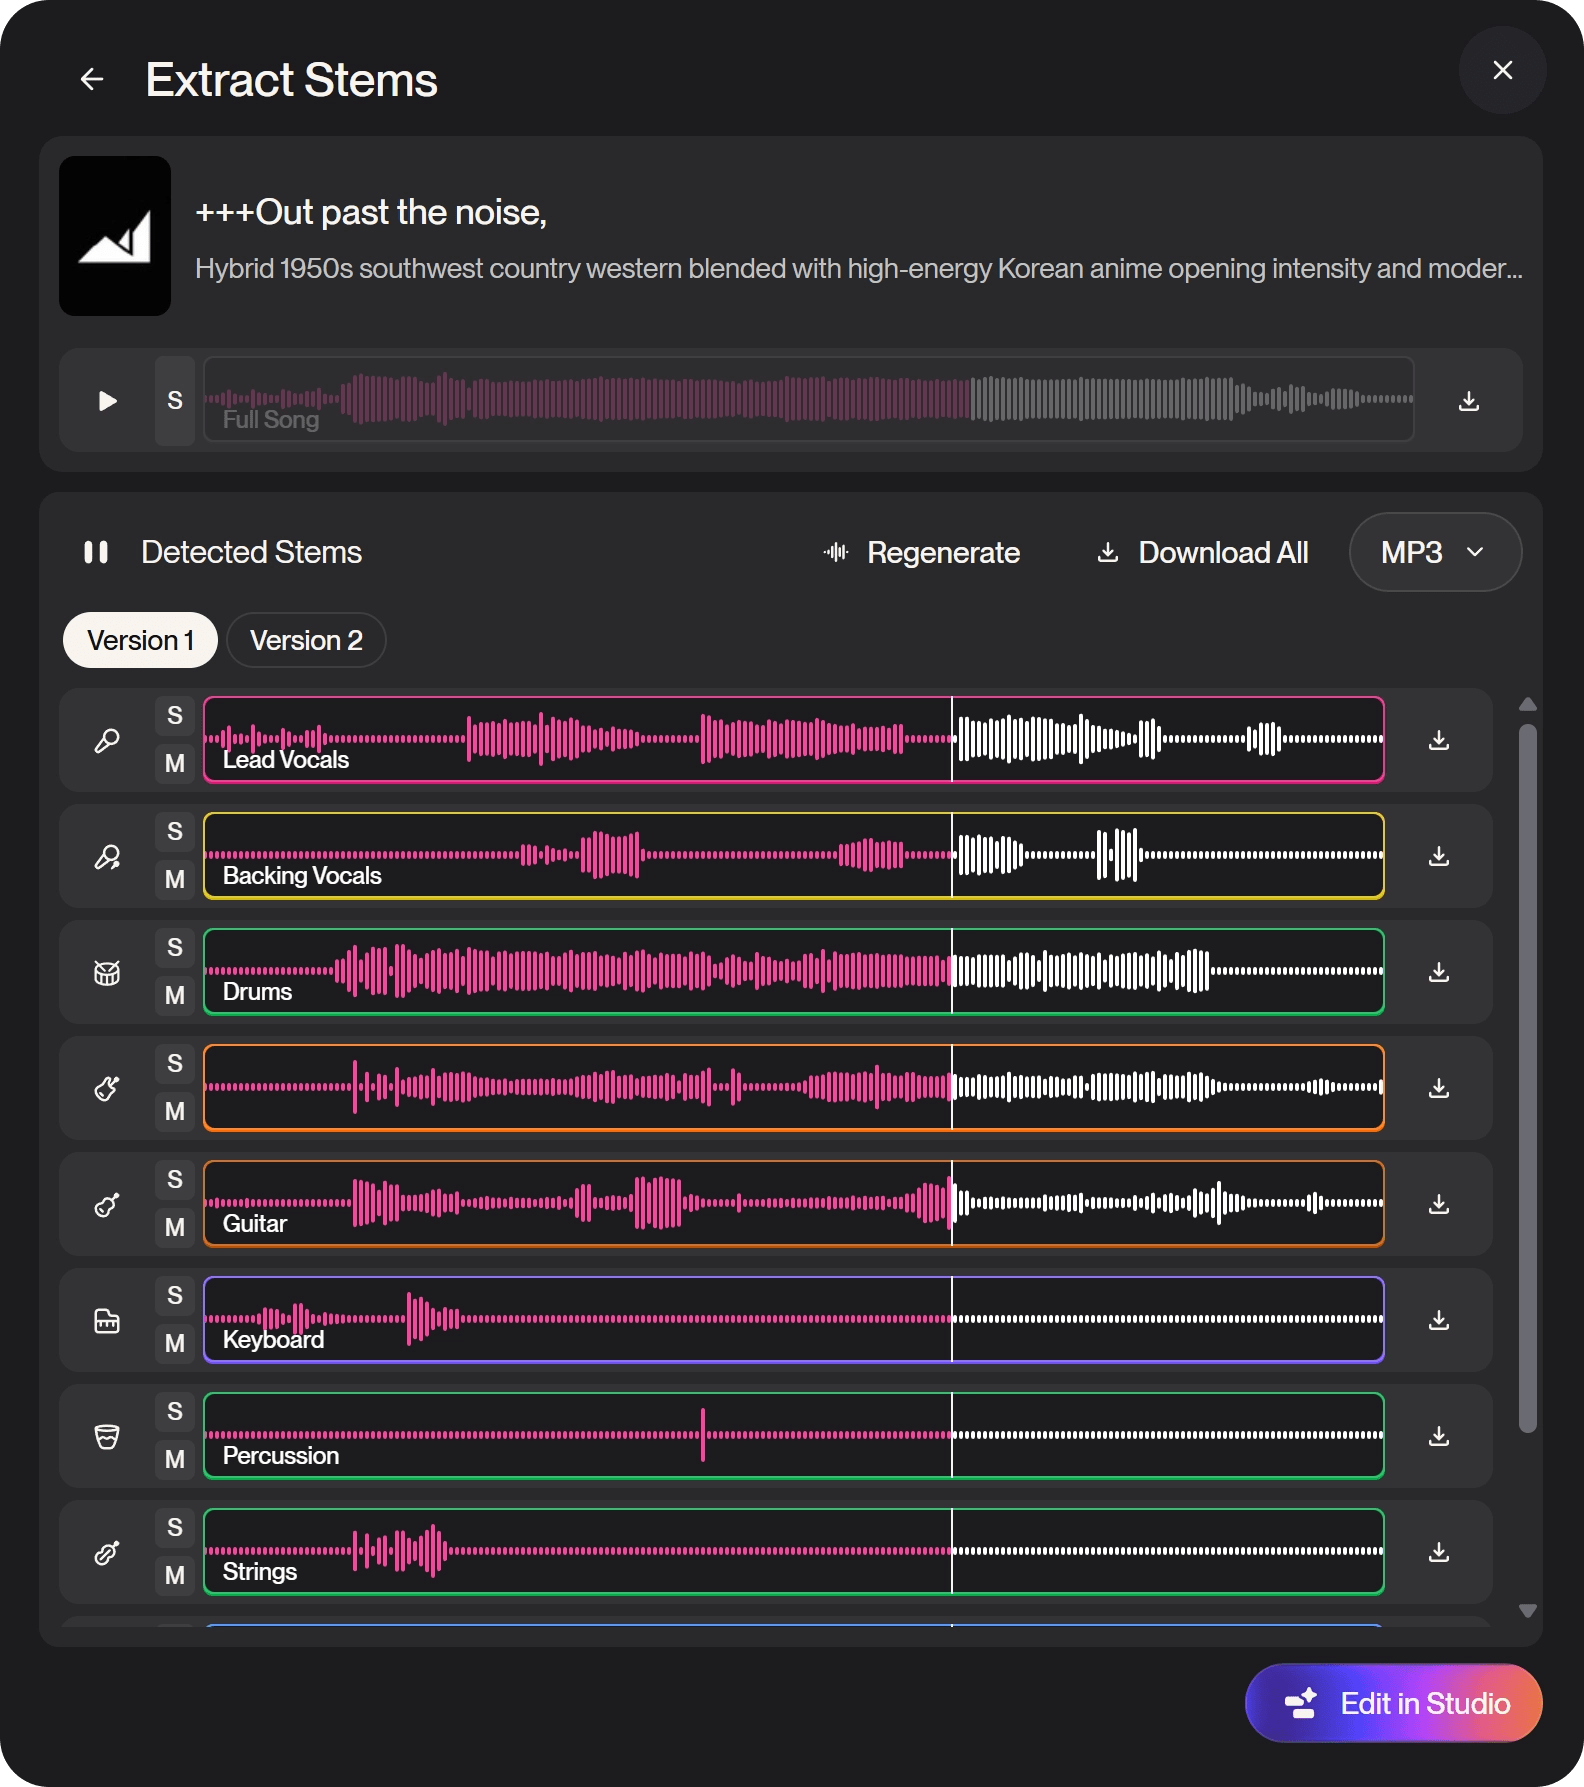Jump to a point in Keyboard waveform

pos(794,1320)
